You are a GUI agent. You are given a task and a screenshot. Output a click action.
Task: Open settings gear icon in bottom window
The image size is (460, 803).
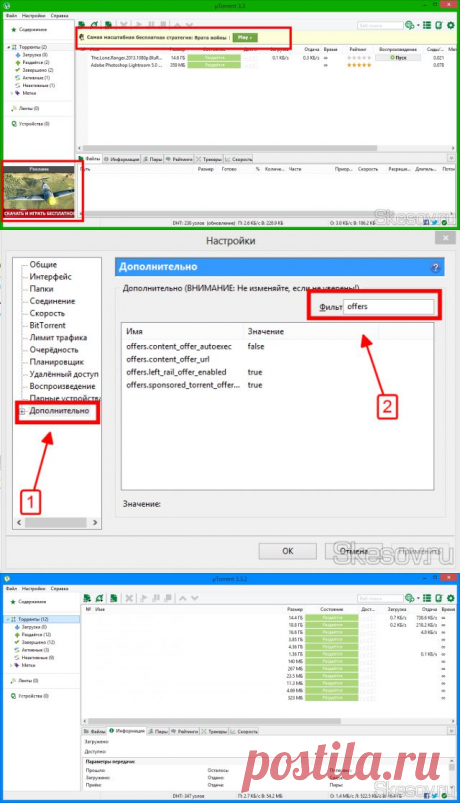451,598
